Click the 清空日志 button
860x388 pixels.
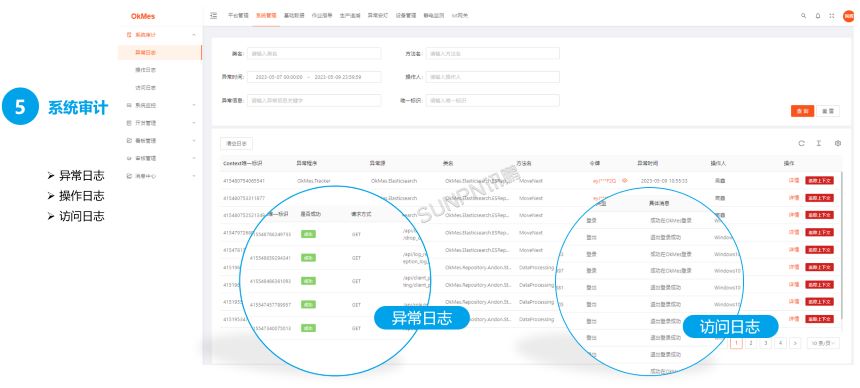[236, 144]
